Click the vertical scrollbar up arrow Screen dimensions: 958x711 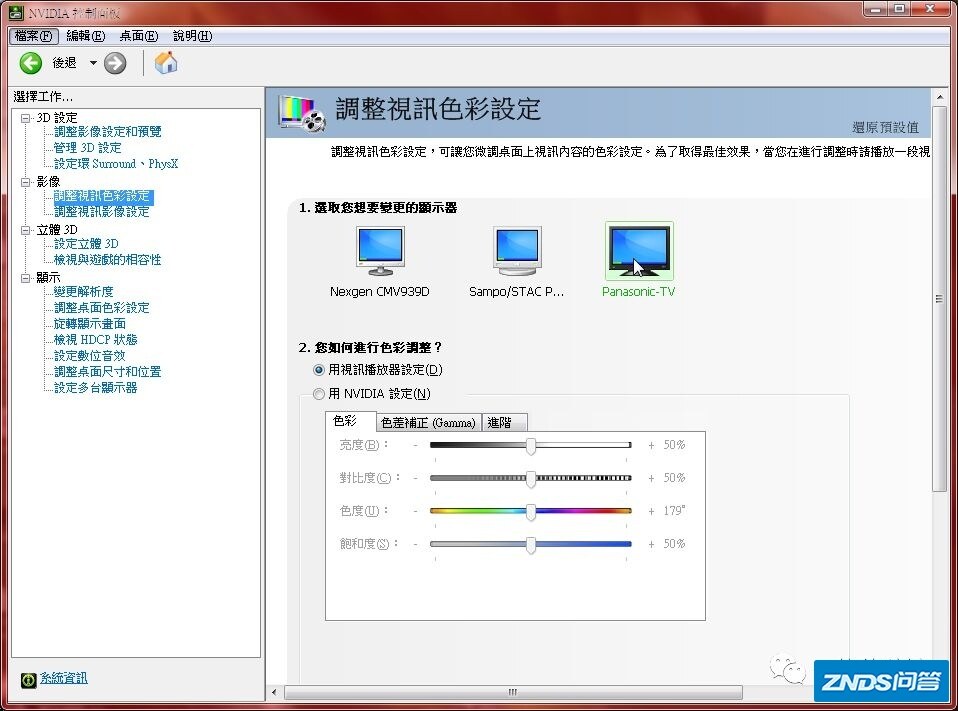[x=940, y=97]
